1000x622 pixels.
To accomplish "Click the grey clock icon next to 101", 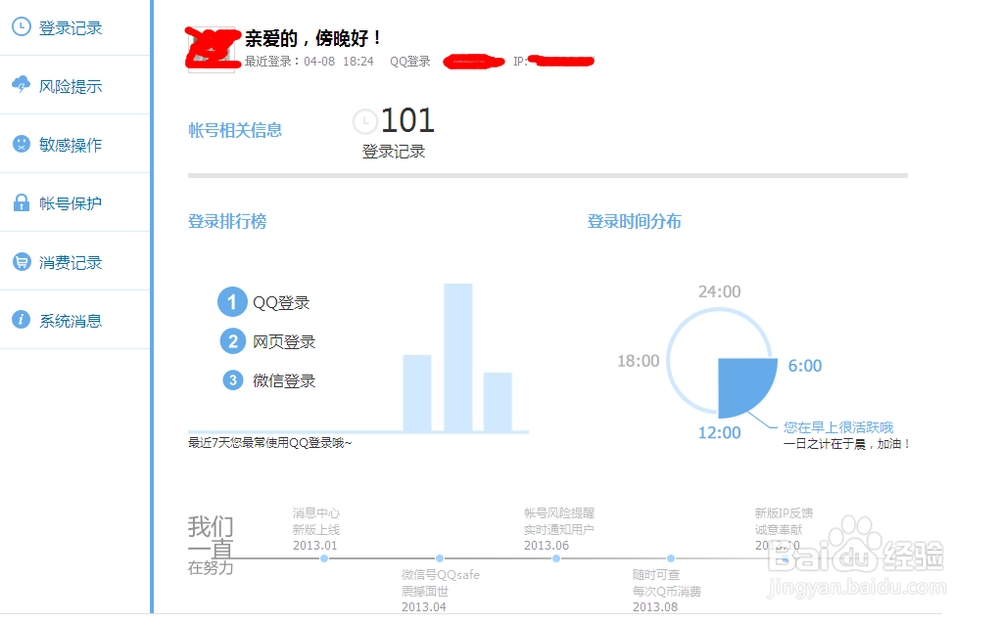I will point(365,122).
